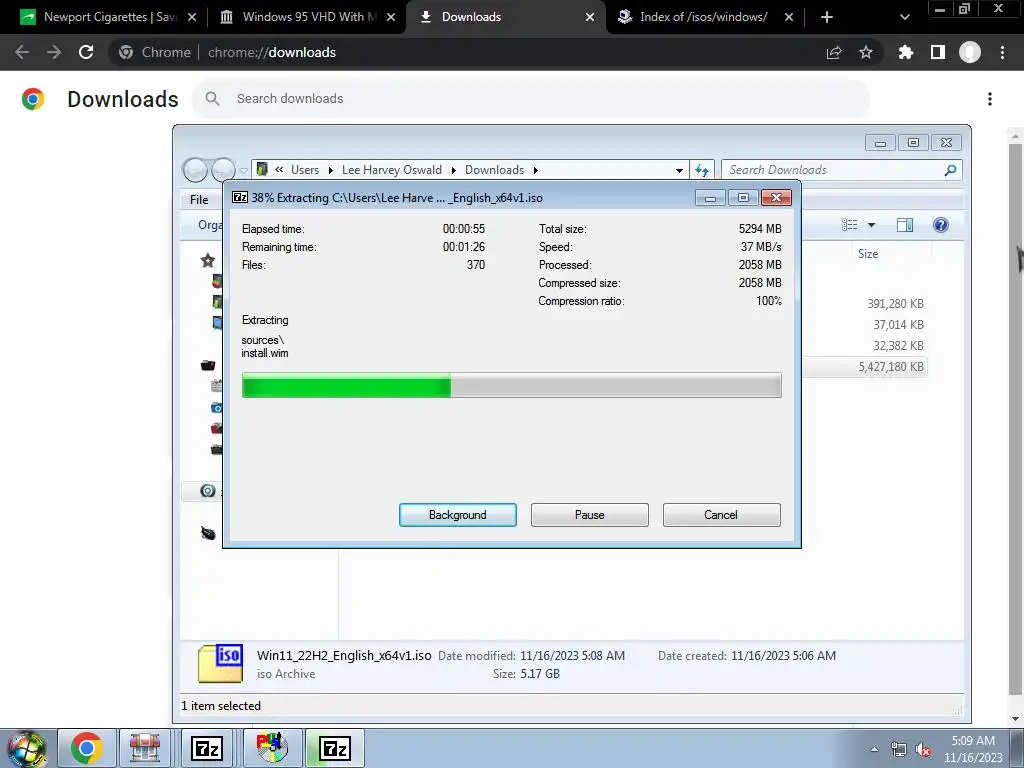Open Explorer File menu

pyautogui.click(x=199, y=200)
